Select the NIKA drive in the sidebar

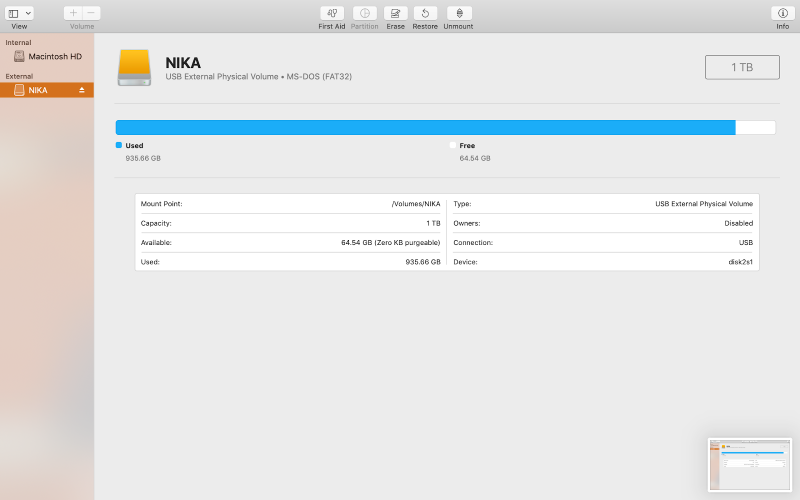47,90
